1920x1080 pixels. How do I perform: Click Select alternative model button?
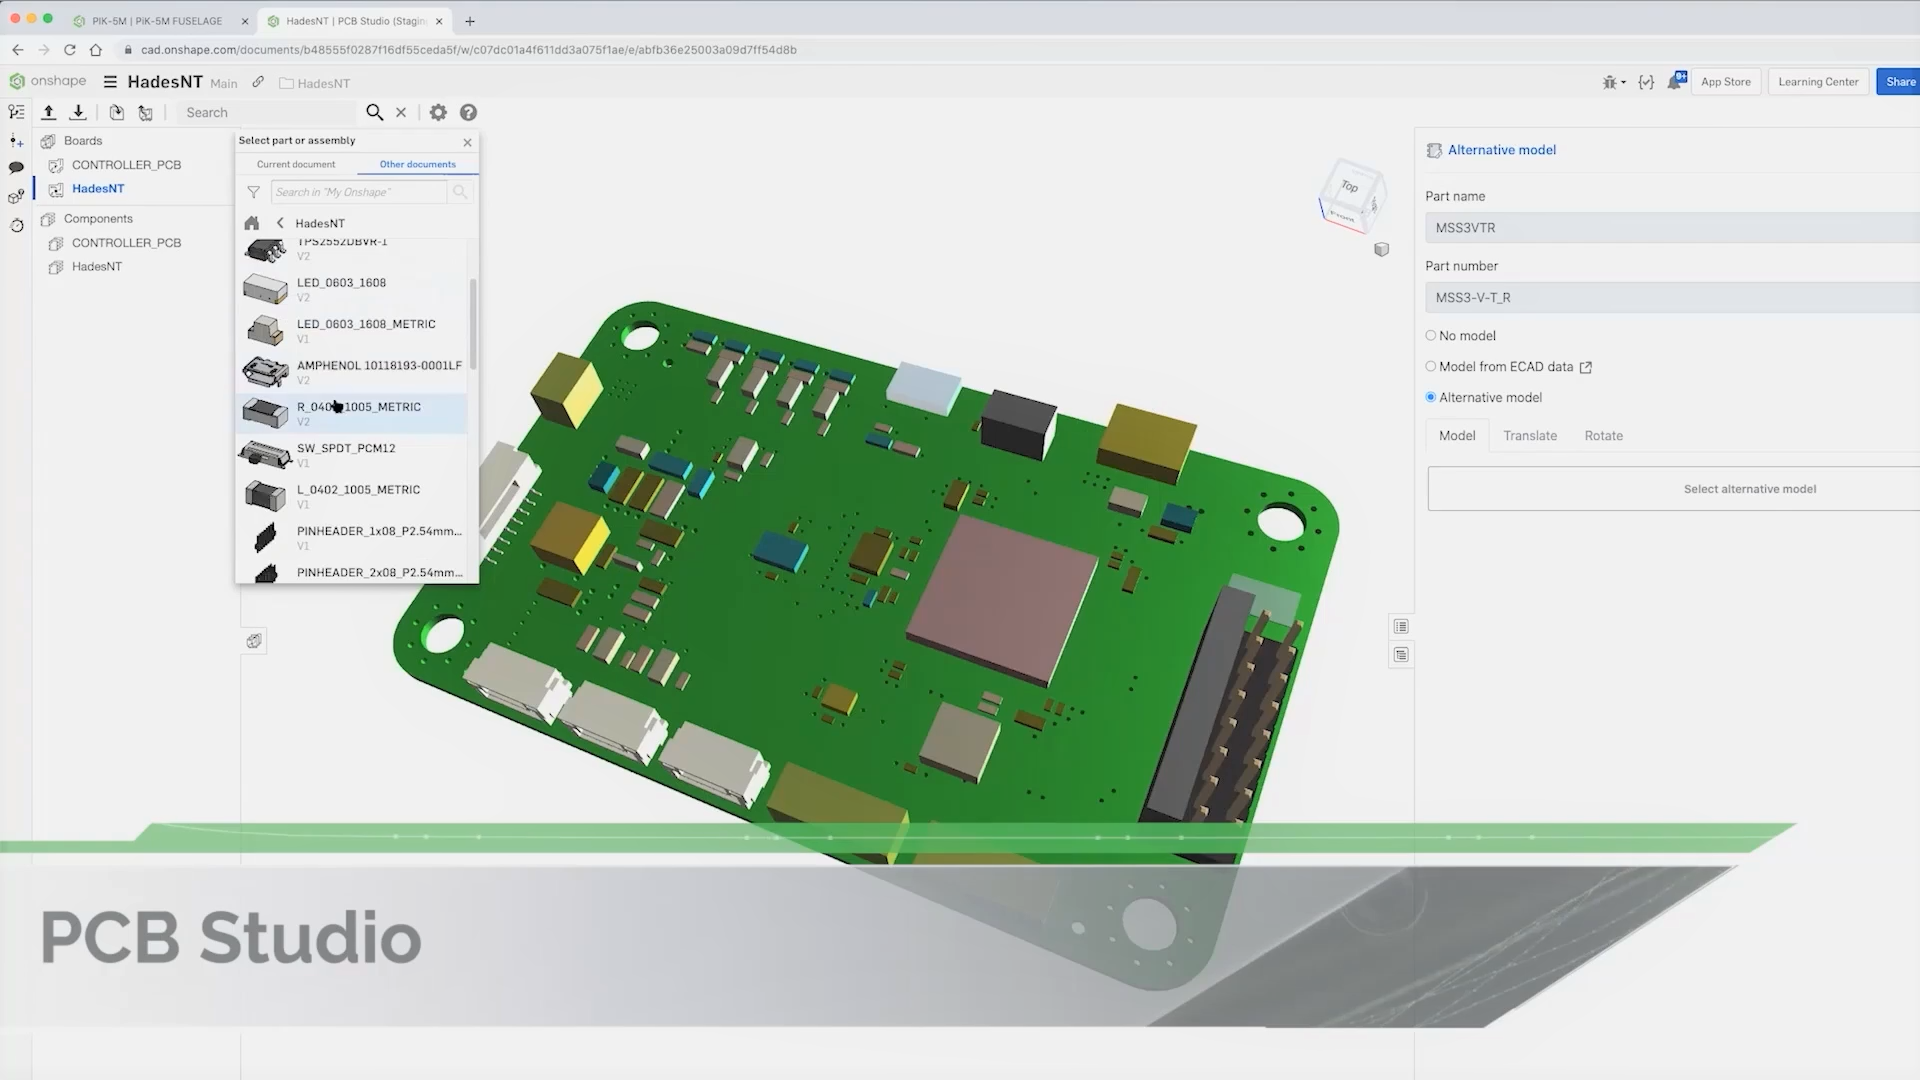tap(1749, 489)
